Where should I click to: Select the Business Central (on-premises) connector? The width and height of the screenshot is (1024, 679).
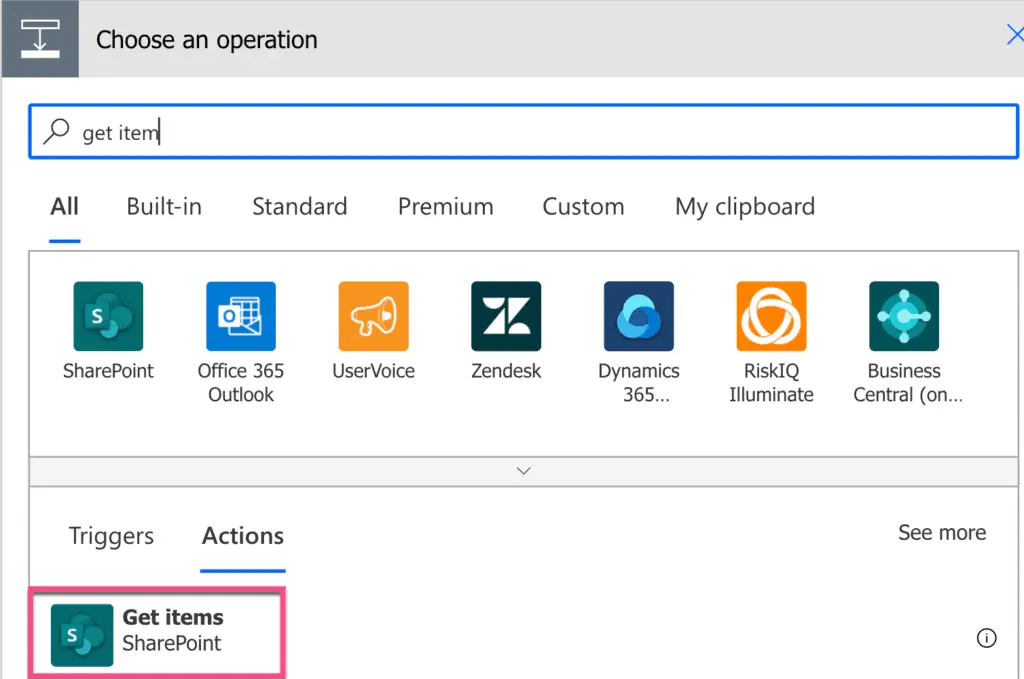tap(903, 315)
